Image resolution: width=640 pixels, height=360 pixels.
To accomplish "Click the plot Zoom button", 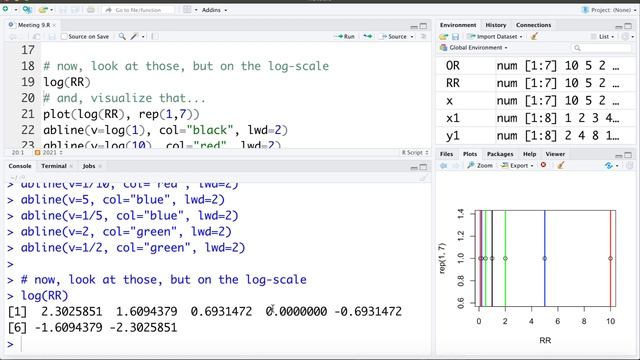I will click(480, 166).
